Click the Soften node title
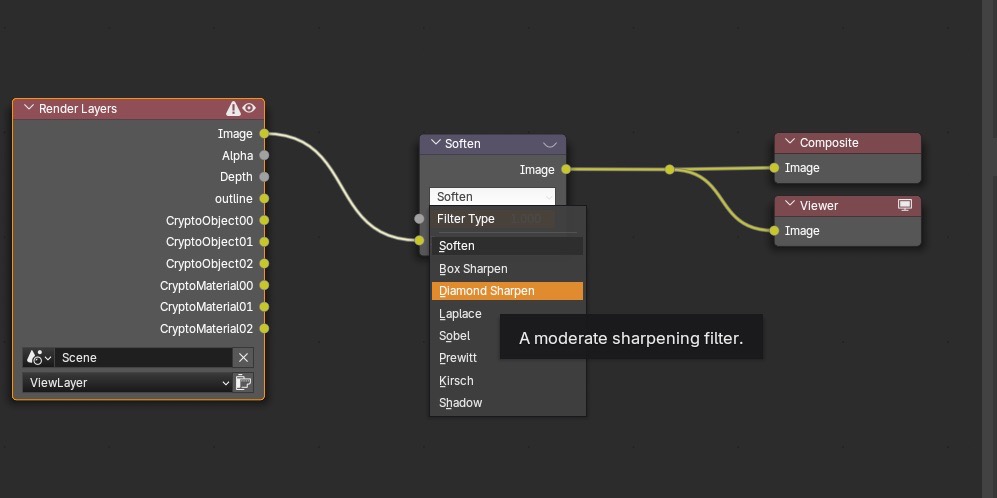This screenshot has height=498, width=997. click(462, 144)
